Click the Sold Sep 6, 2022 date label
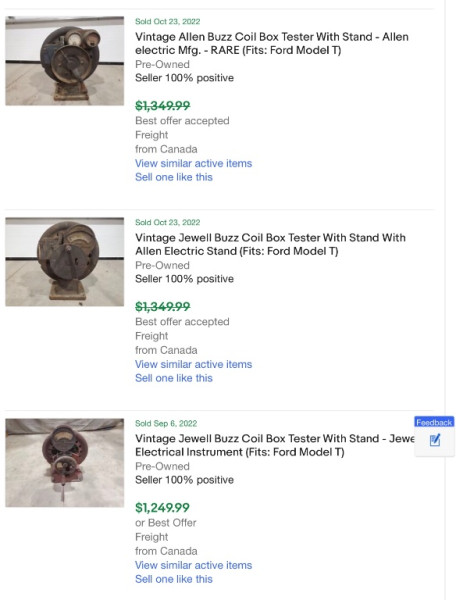 click(x=166, y=423)
